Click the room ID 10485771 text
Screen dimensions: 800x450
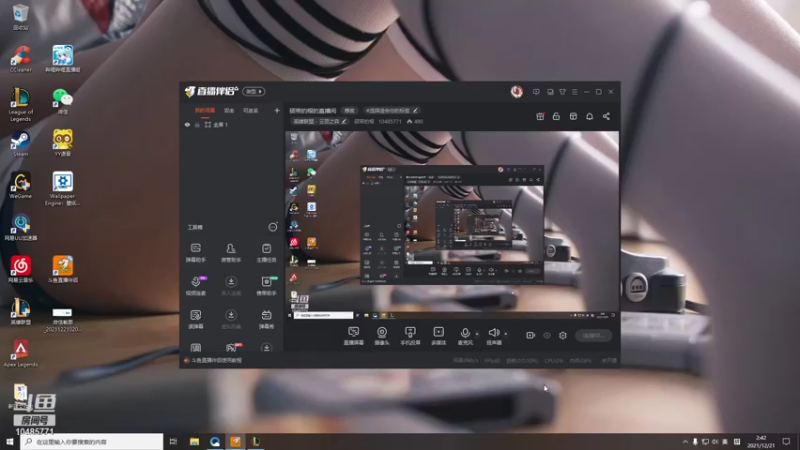(x=390, y=121)
